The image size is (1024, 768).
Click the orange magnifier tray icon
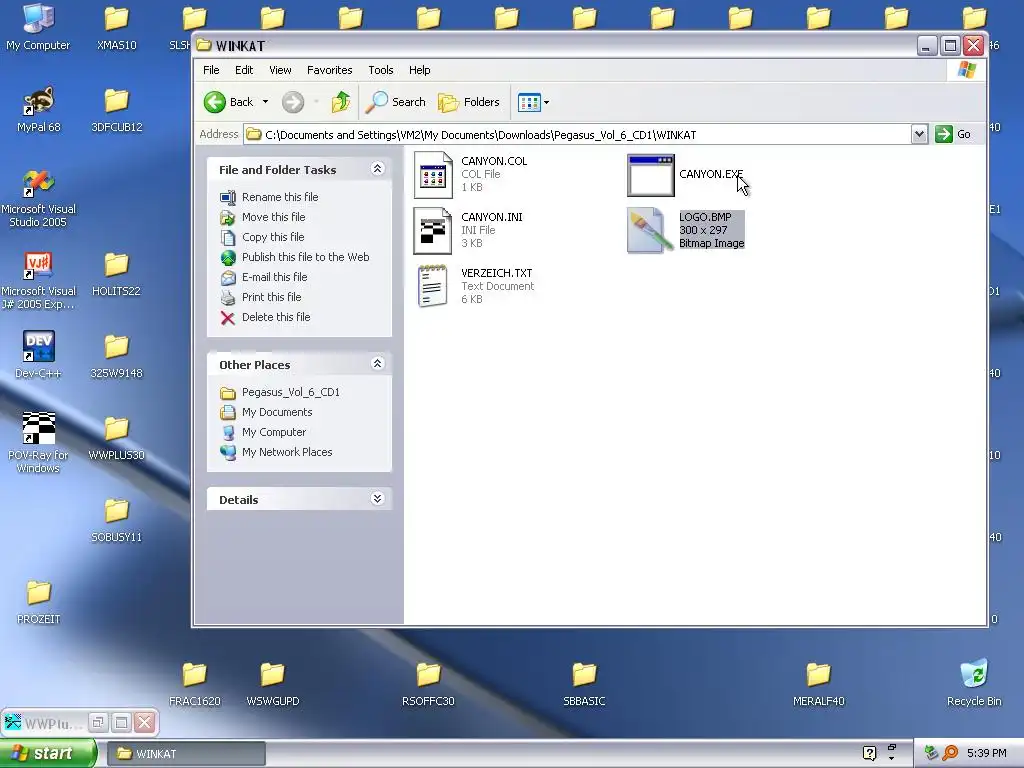coord(950,753)
